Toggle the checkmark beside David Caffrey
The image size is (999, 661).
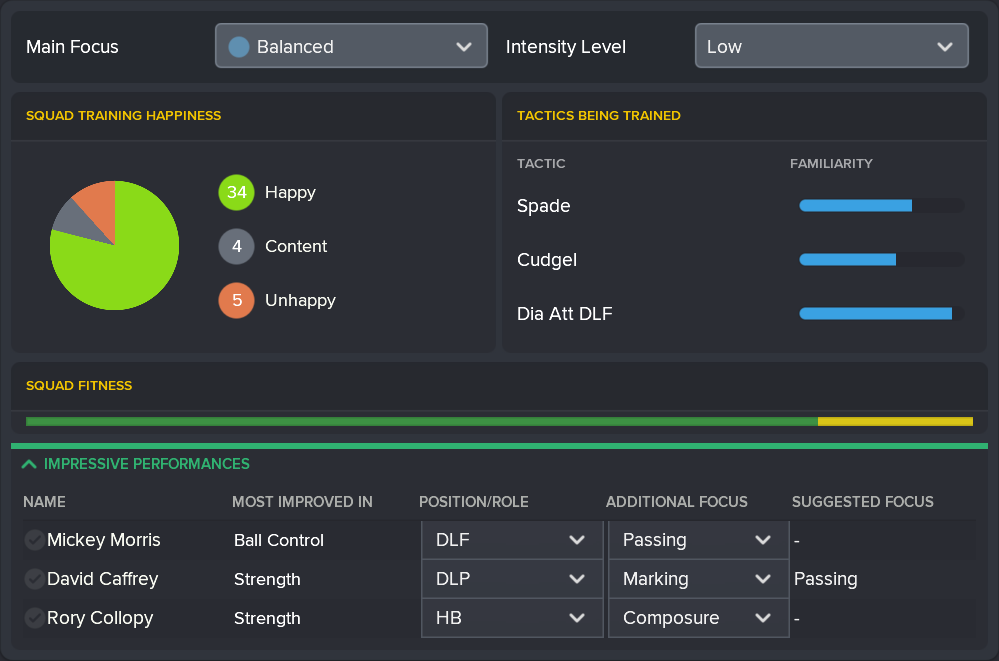click(34, 579)
